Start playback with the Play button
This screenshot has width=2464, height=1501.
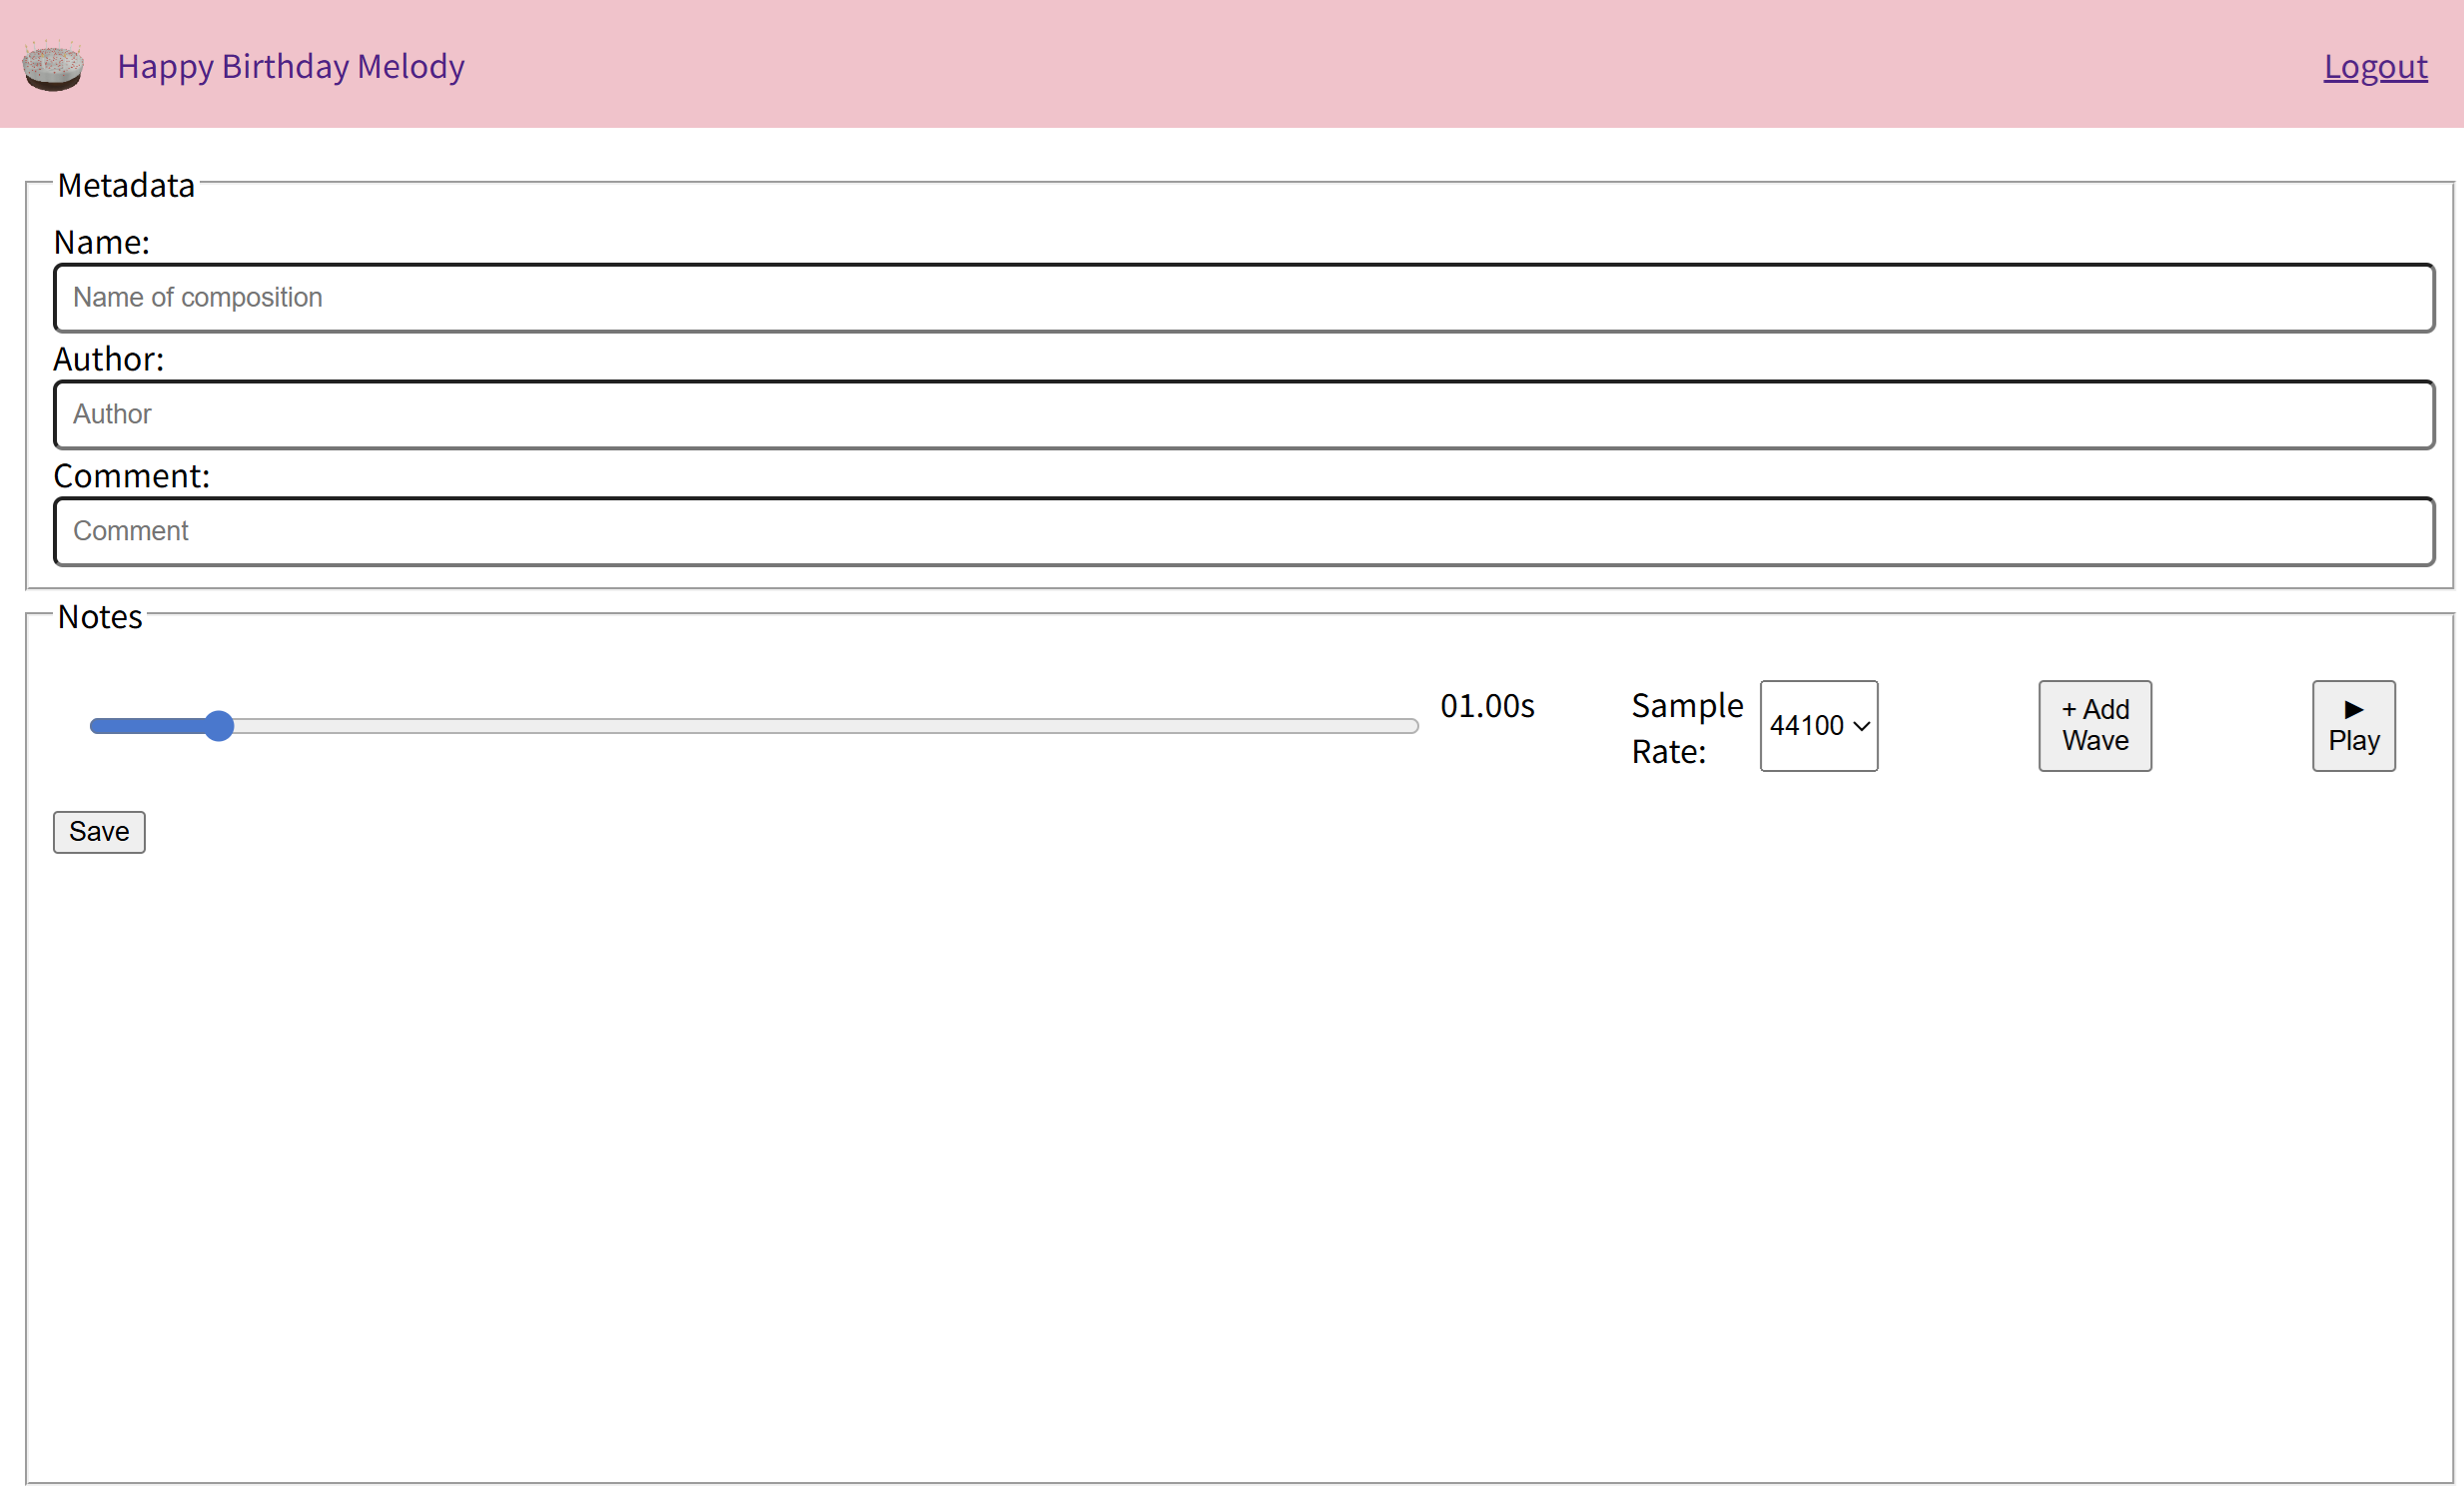(x=2352, y=726)
